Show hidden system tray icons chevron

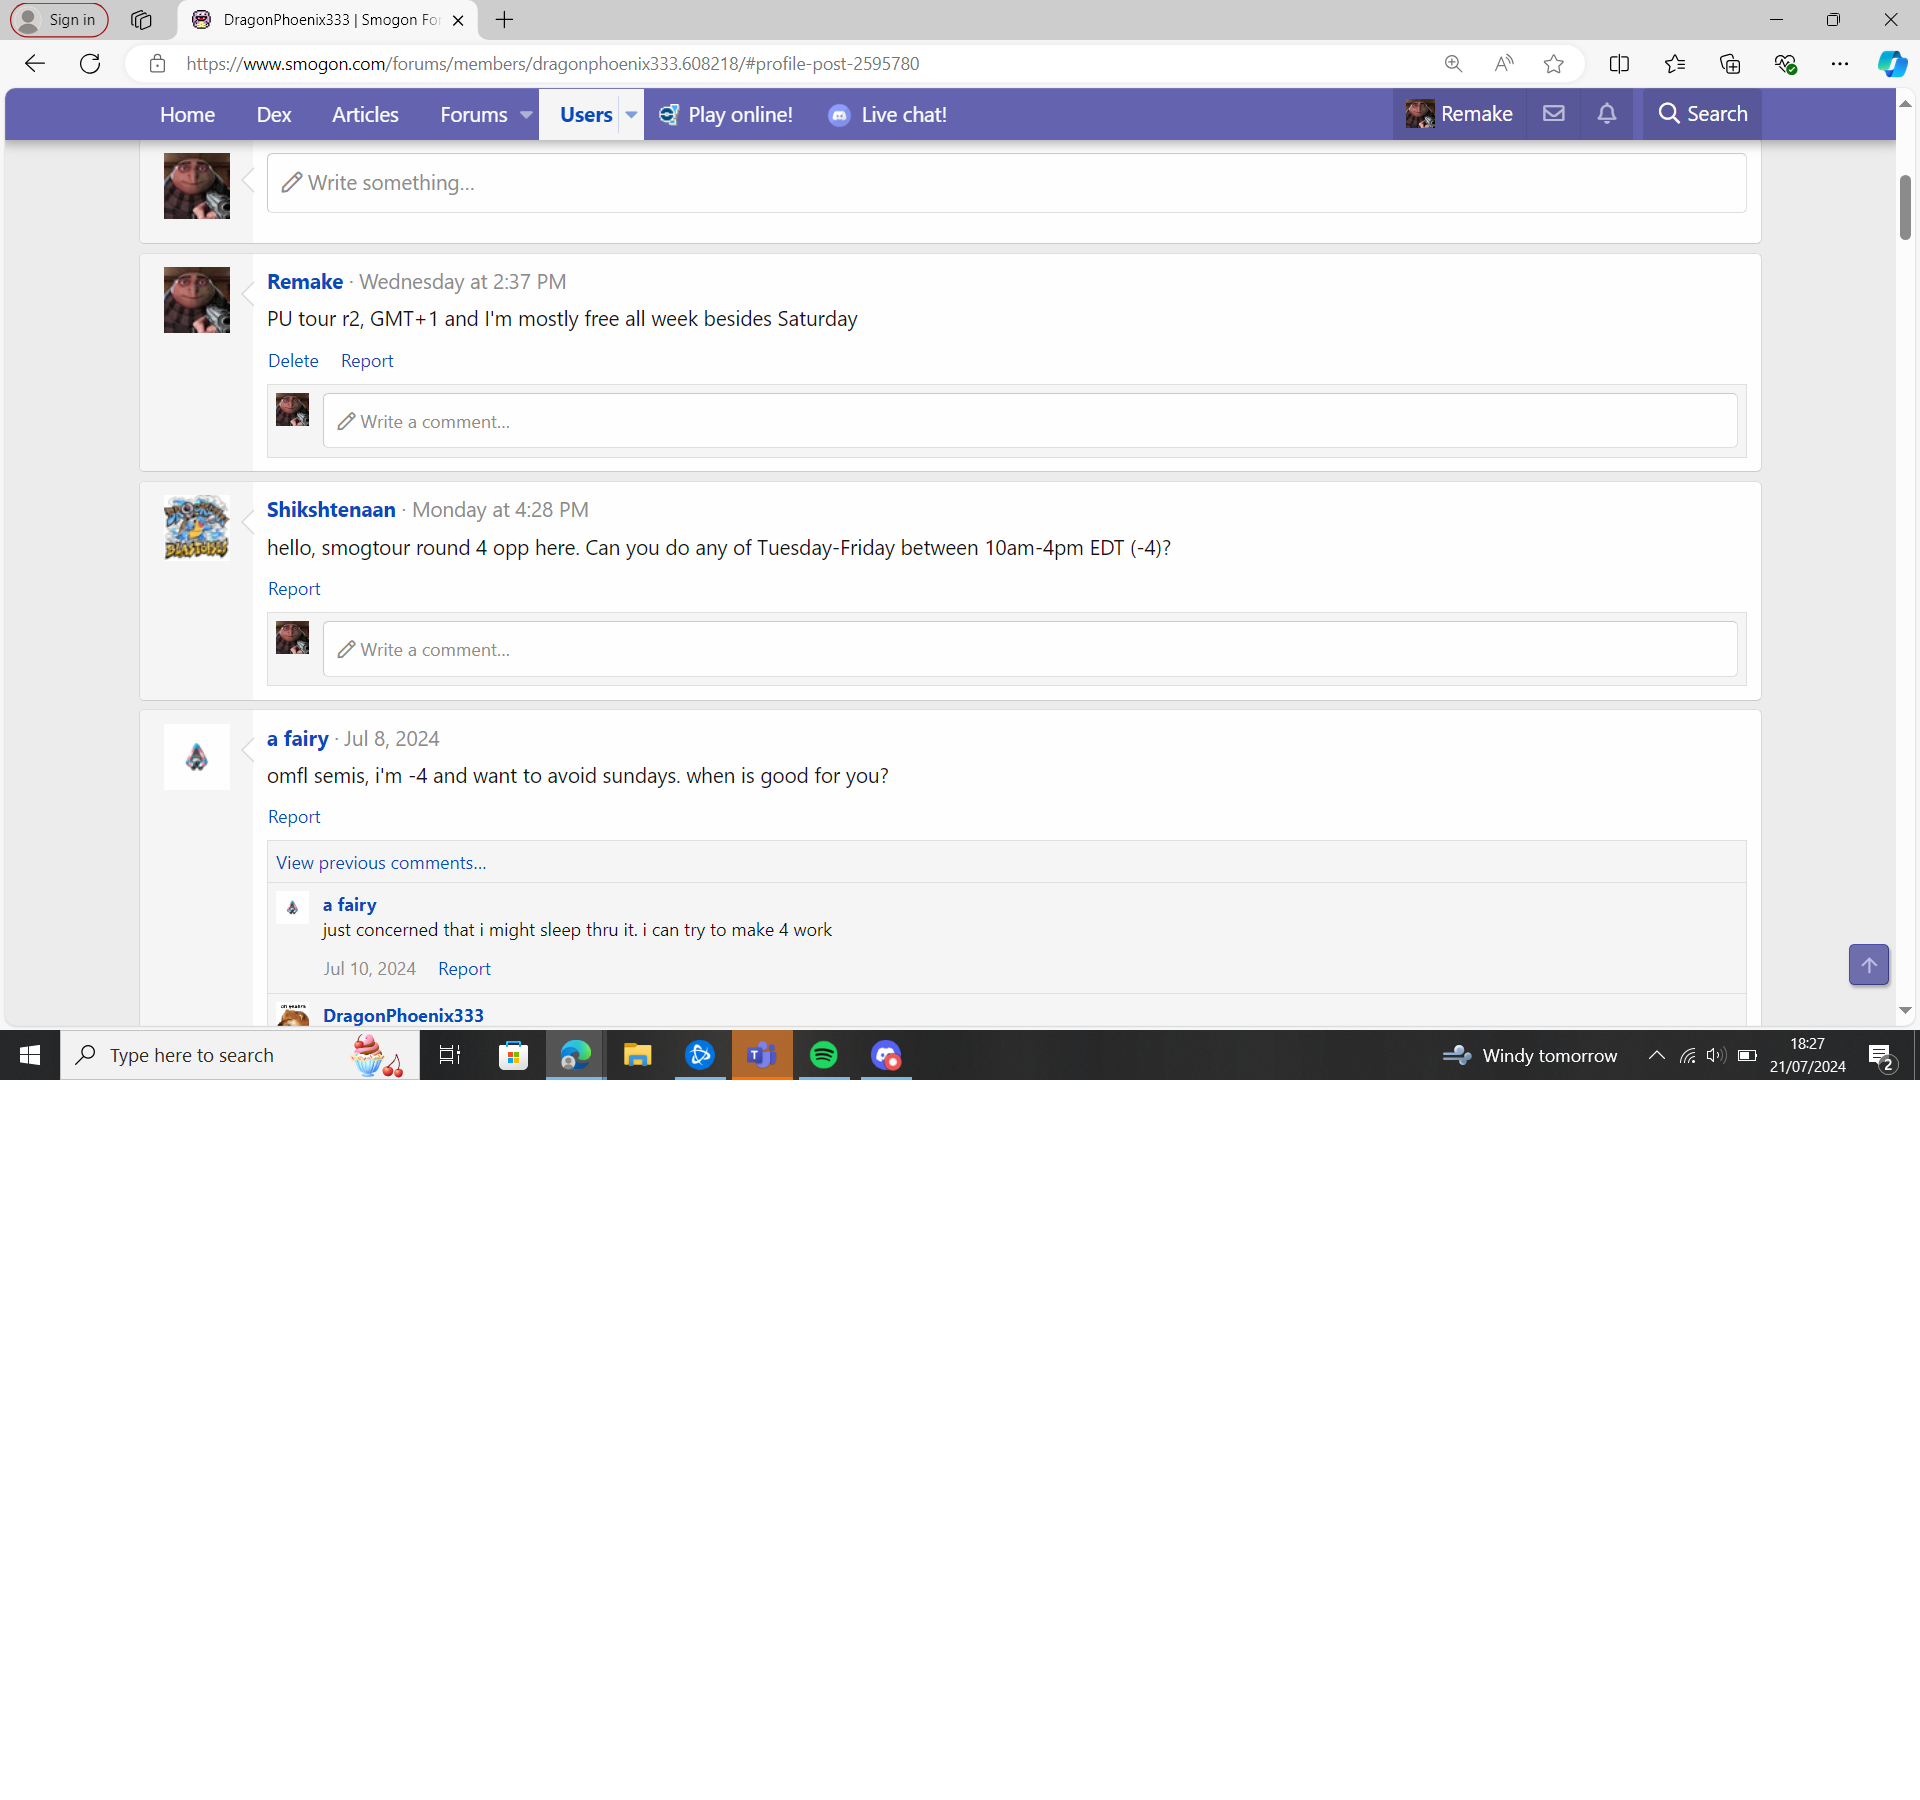pyautogui.click(x=1656, y=1055)
